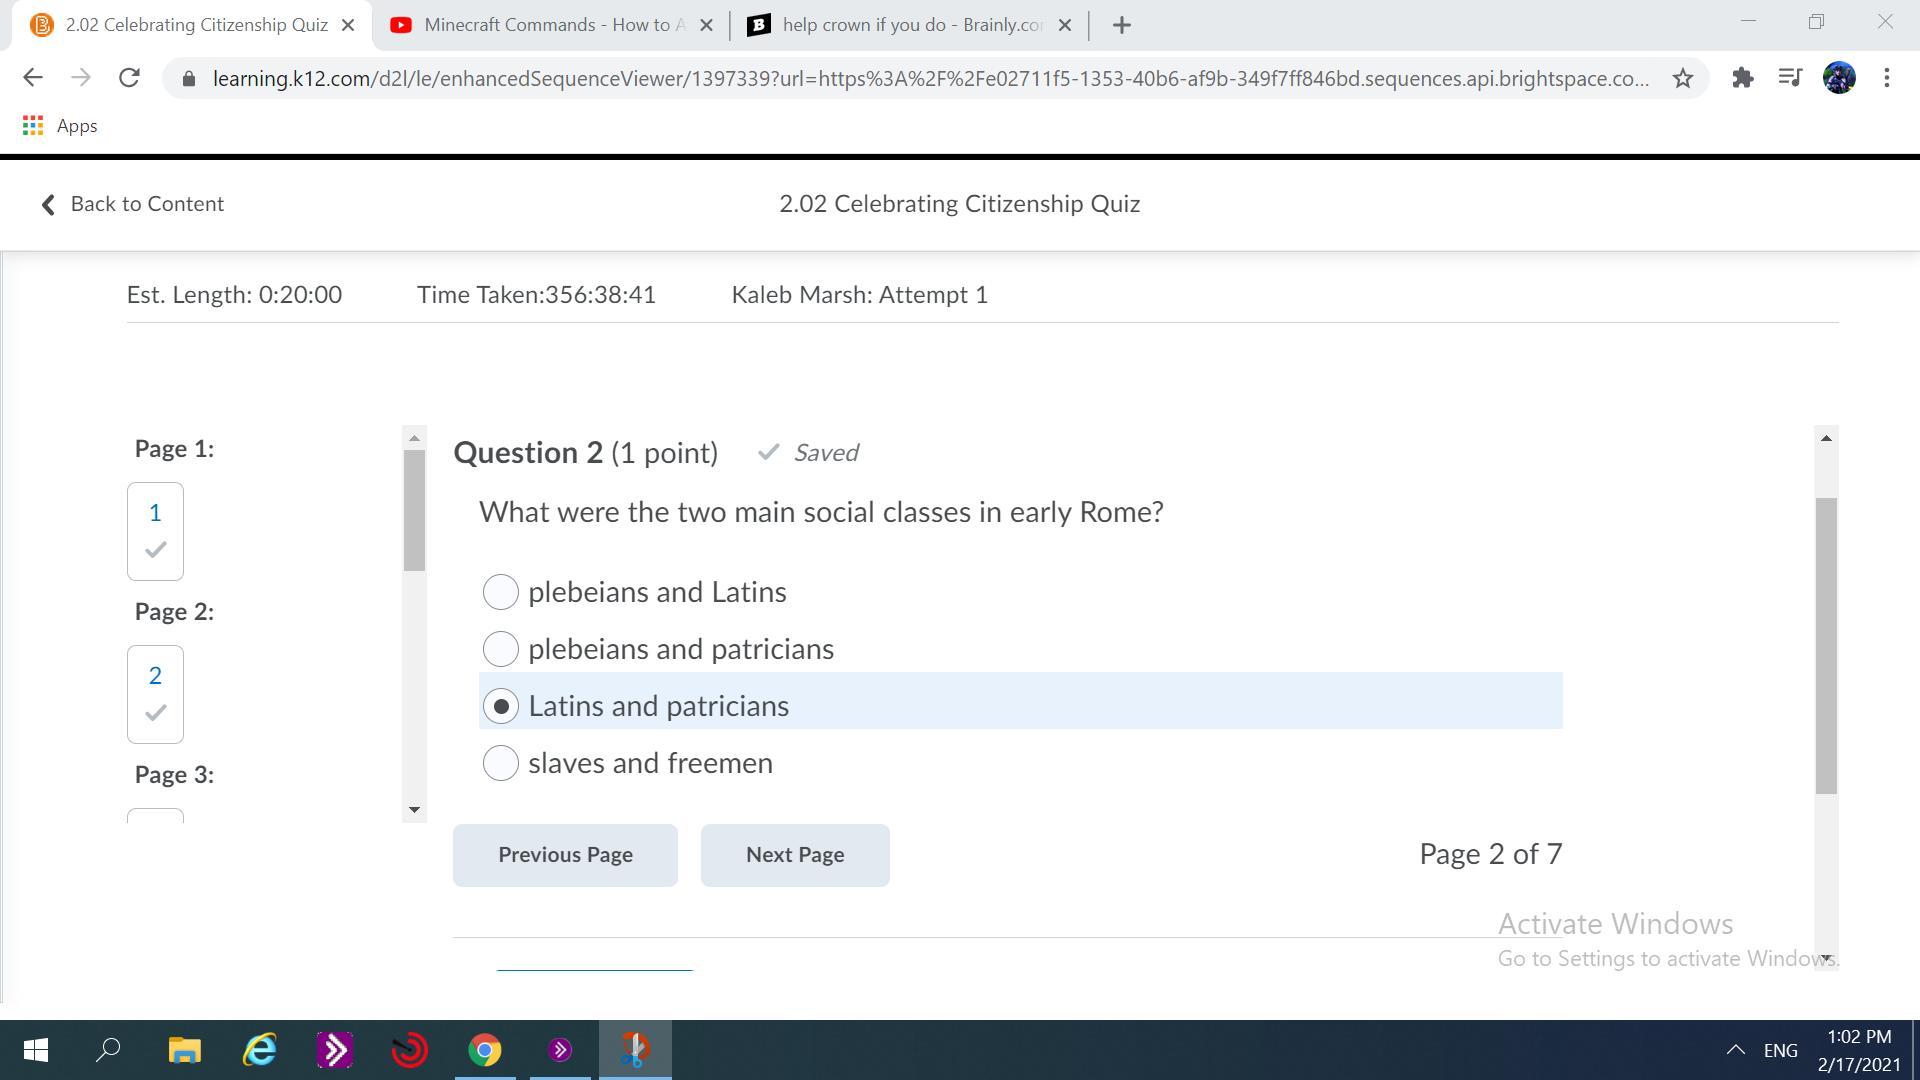This screenshot has width=1920, height=1080.
Task: Open File Explorer from taskbar
Action: [x=184, y=1050]
